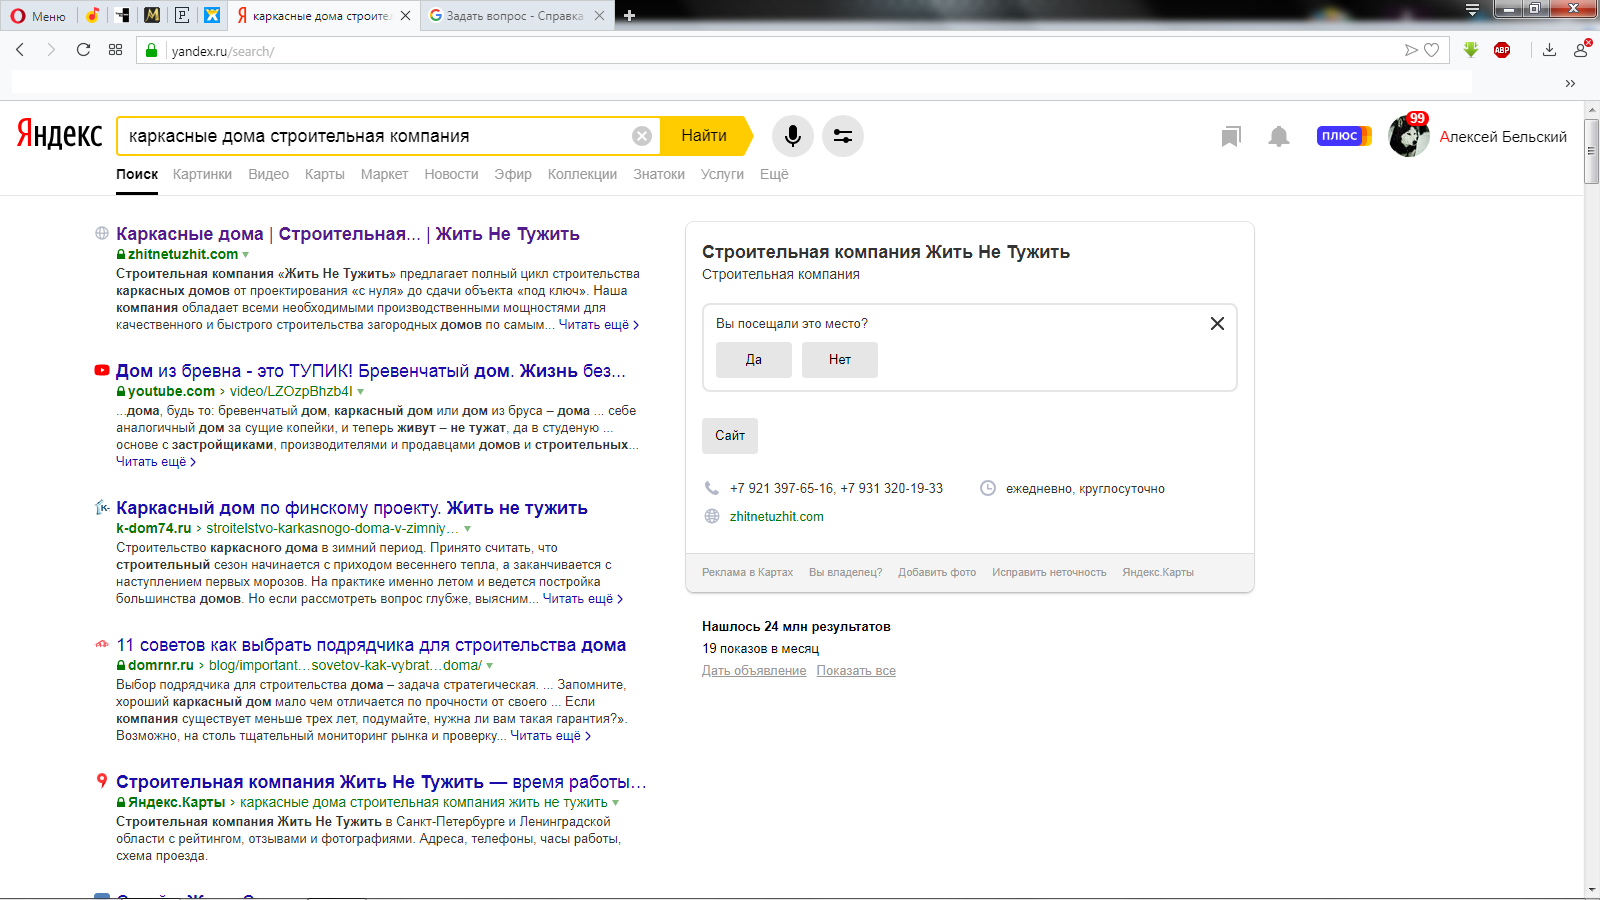The image size is (1600, 900).
Task: Expand Читать ещё in domrnr.ru result
Action: [550, 736]
